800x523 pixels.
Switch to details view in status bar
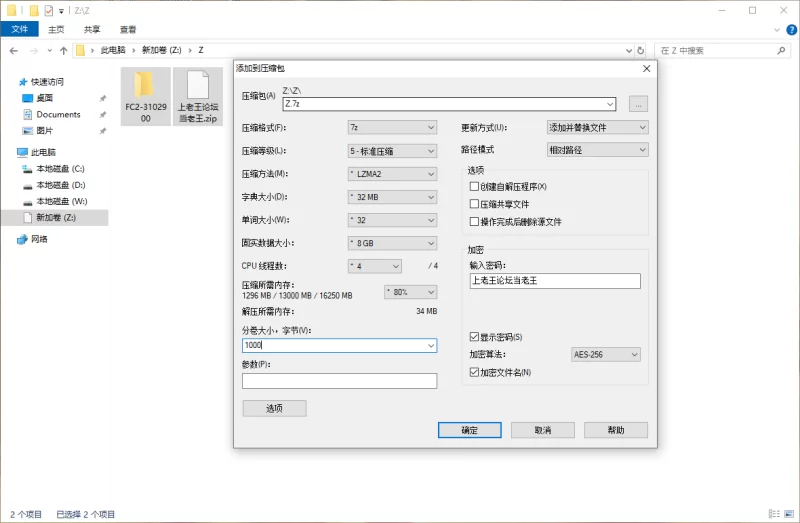pyautogui.click(x=774, y=514)
